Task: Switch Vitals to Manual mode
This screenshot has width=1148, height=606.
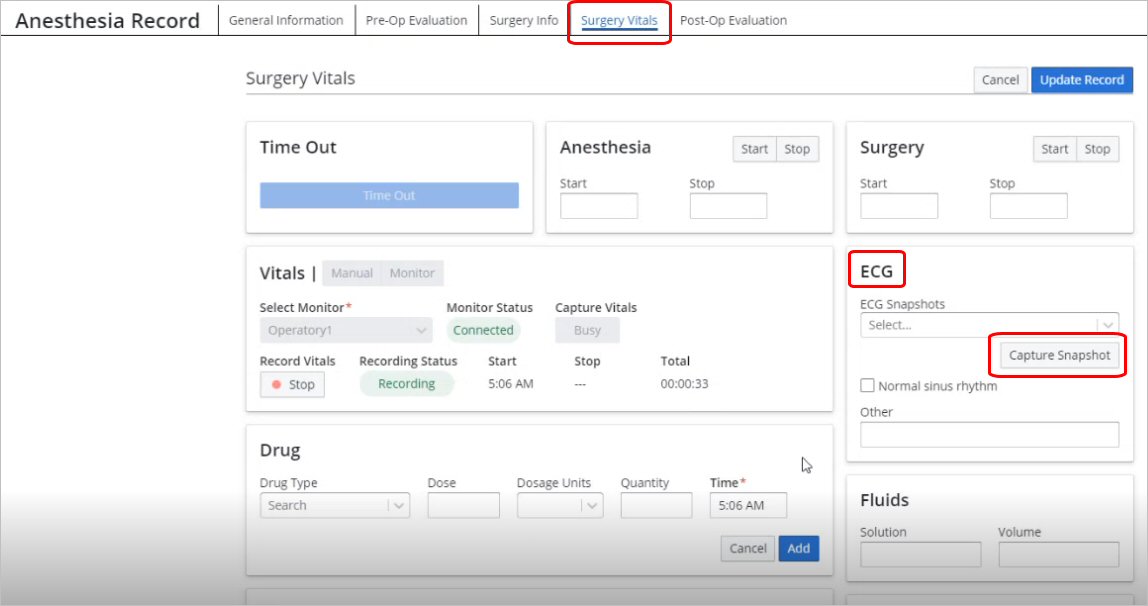Action: coord(351,273)
